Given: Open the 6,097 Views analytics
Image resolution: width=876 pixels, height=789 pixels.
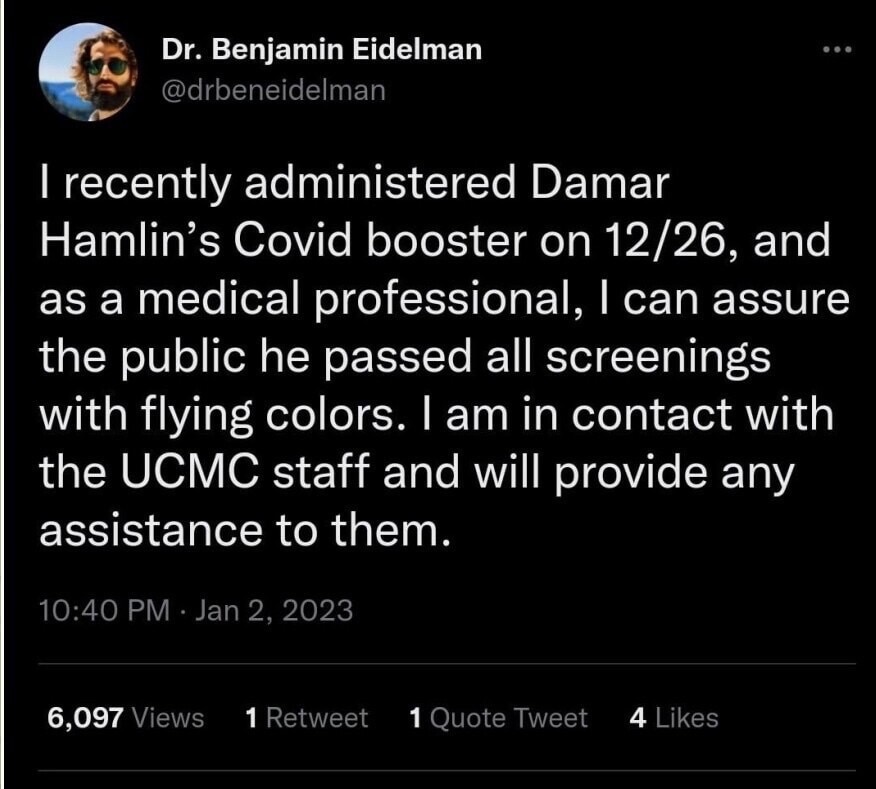Looking at the screenshot, I should point(125,717).
